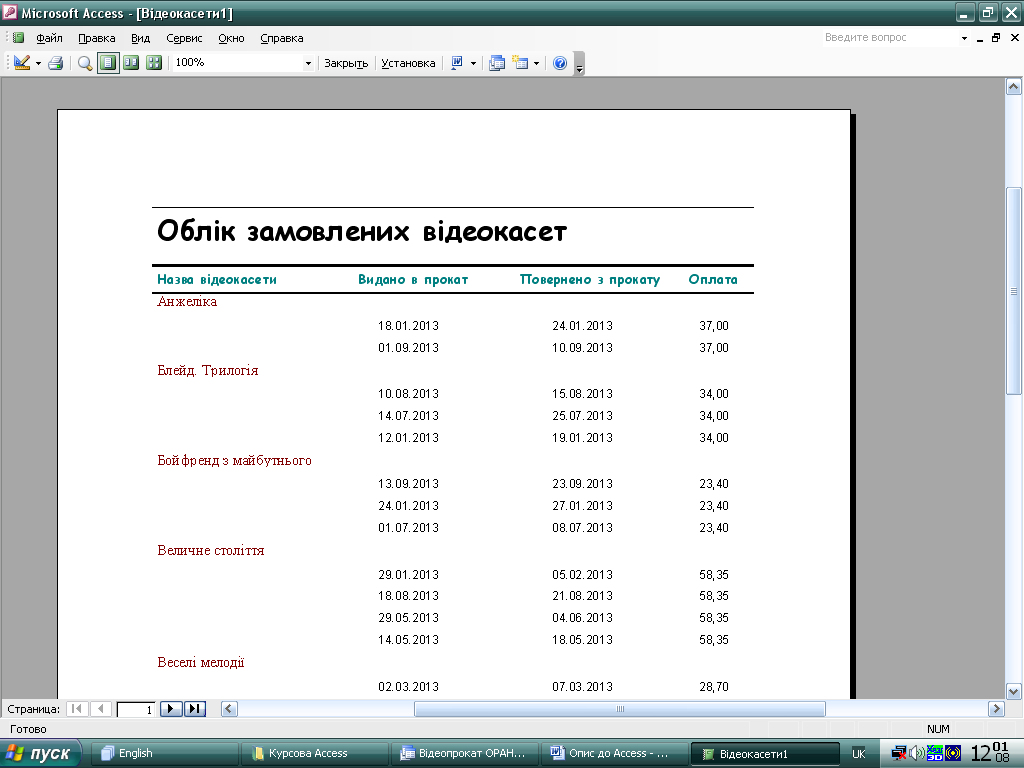The image size is (1024, 768).
Task: Click the report control icon in menu bar
Action: pyautogui.click(x=18, y=38)
